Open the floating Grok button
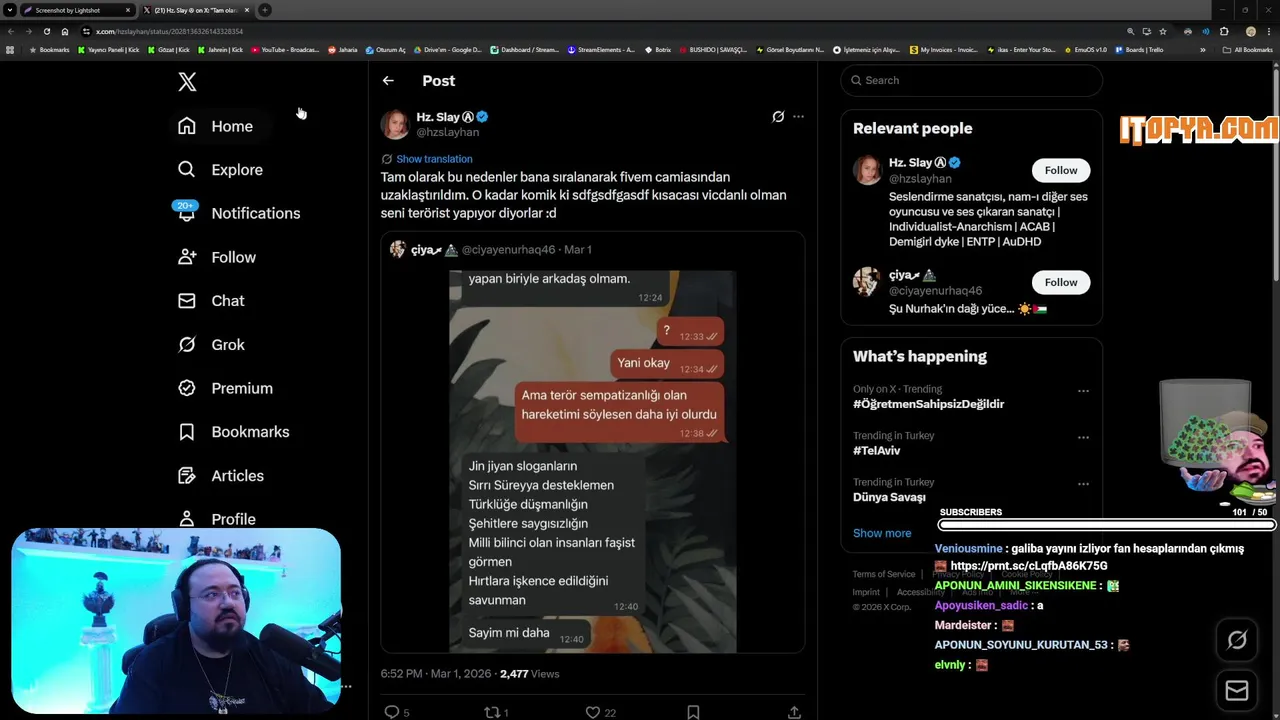Screen dimensions: 1280x720 point(1237,640)
